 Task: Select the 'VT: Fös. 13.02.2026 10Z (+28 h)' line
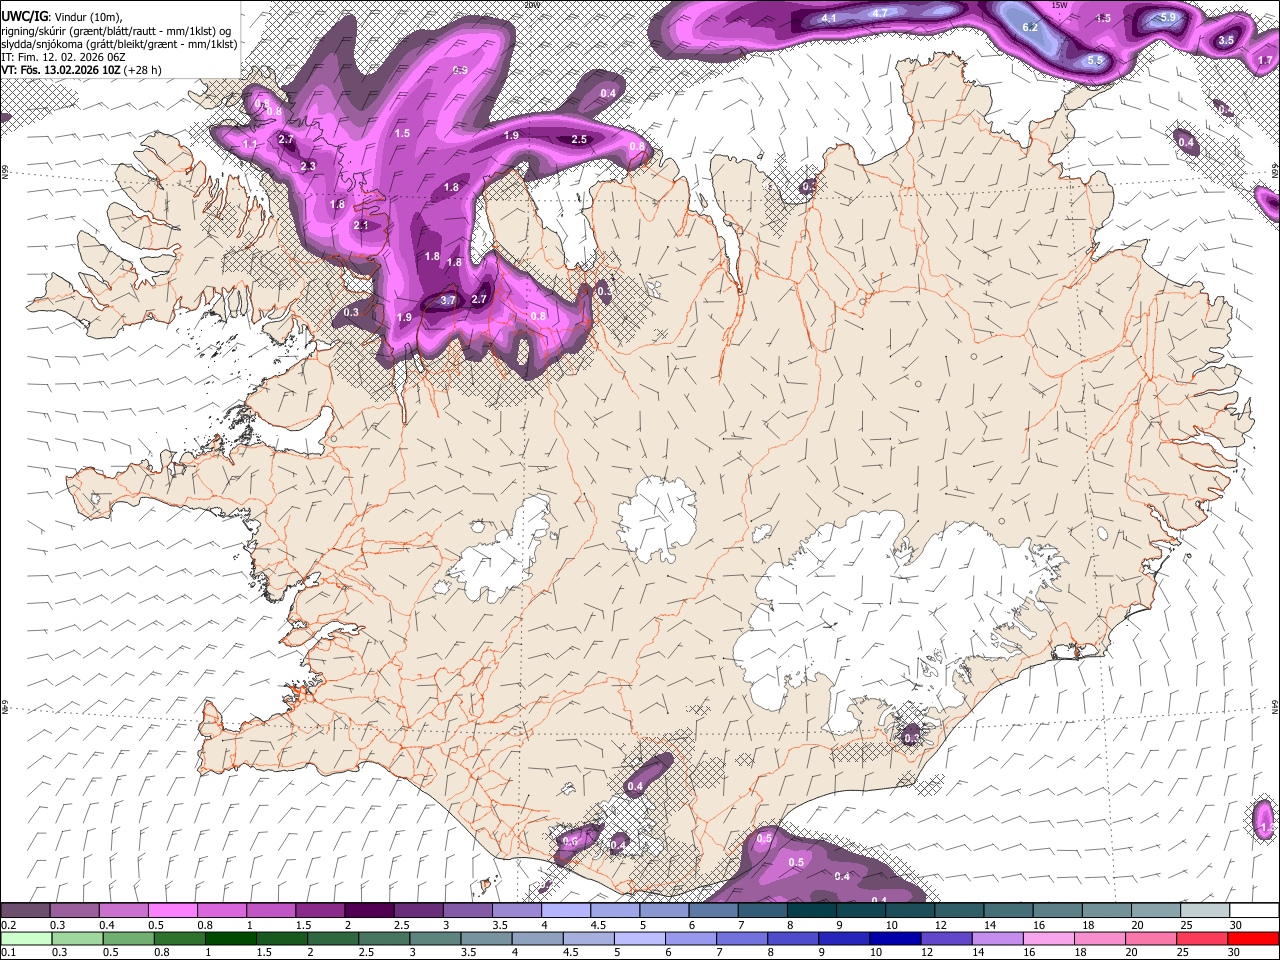[81, 70]
